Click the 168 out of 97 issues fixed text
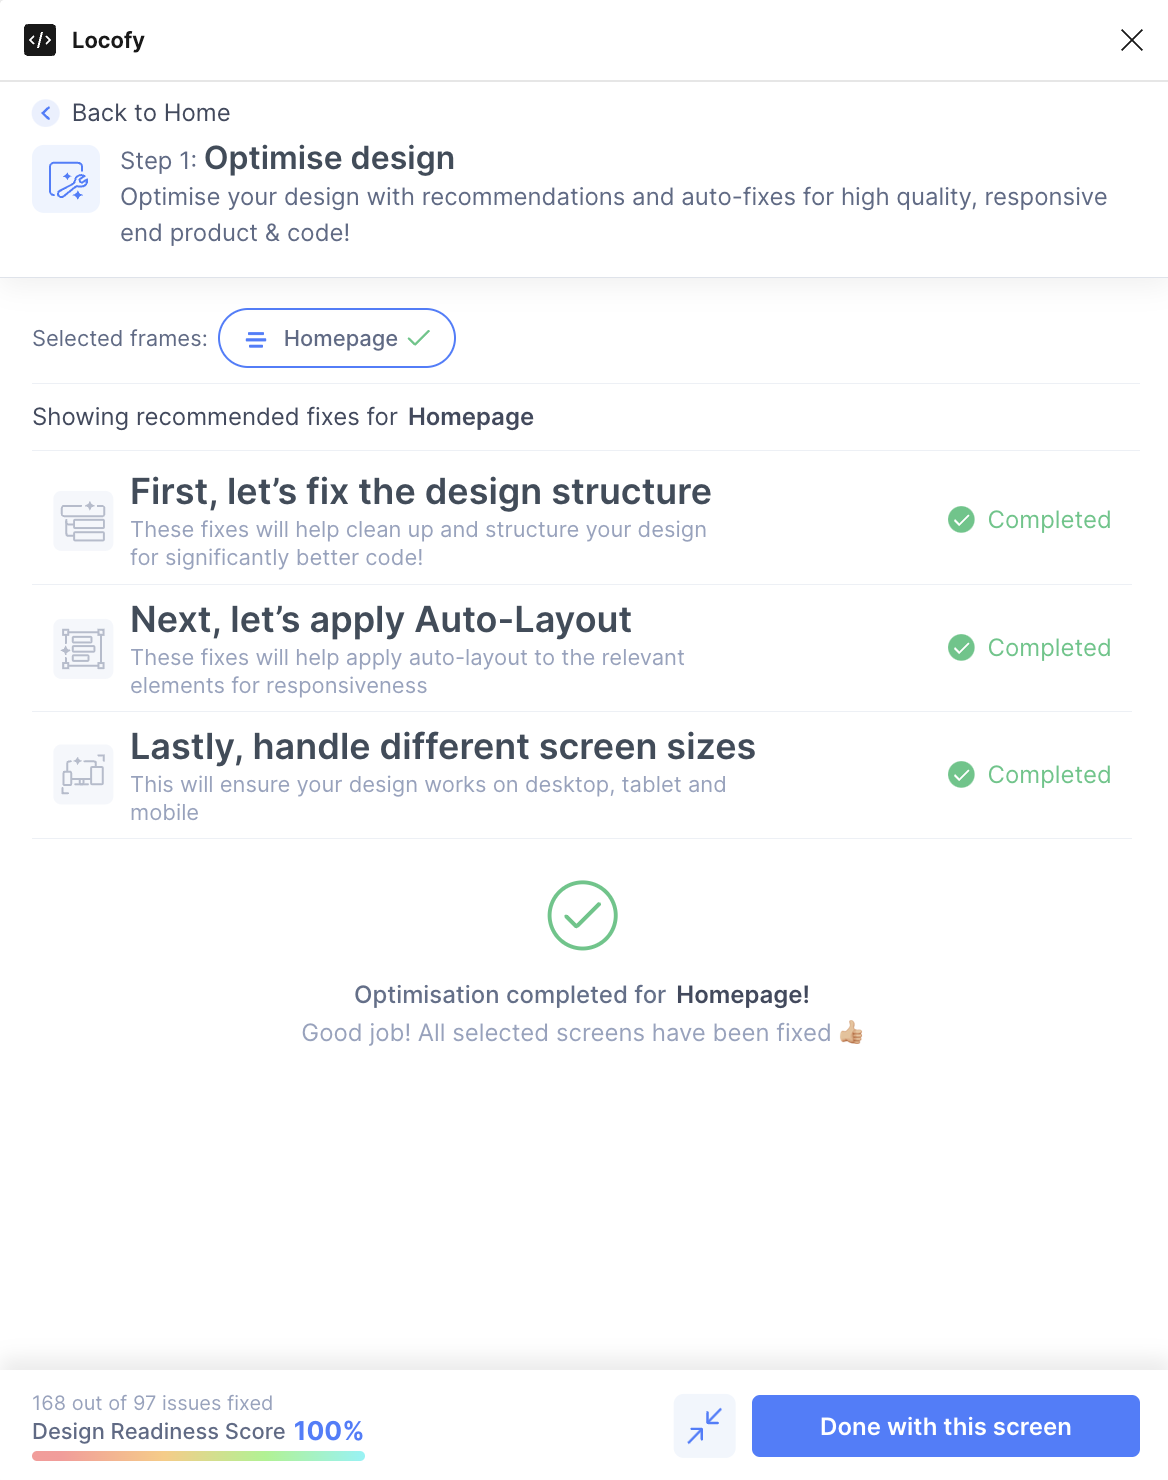The image size is (1168, 1480). [x=152, y=1403]
